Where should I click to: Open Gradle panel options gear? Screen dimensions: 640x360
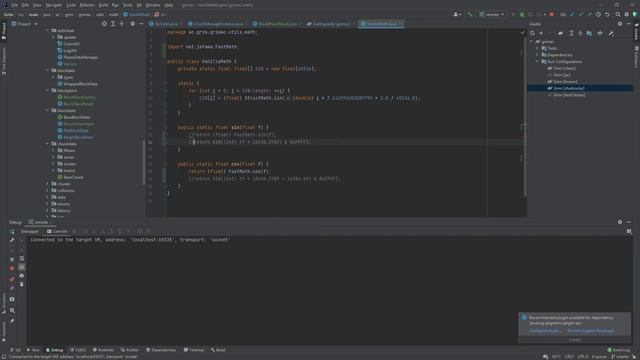tap(620, 24)
